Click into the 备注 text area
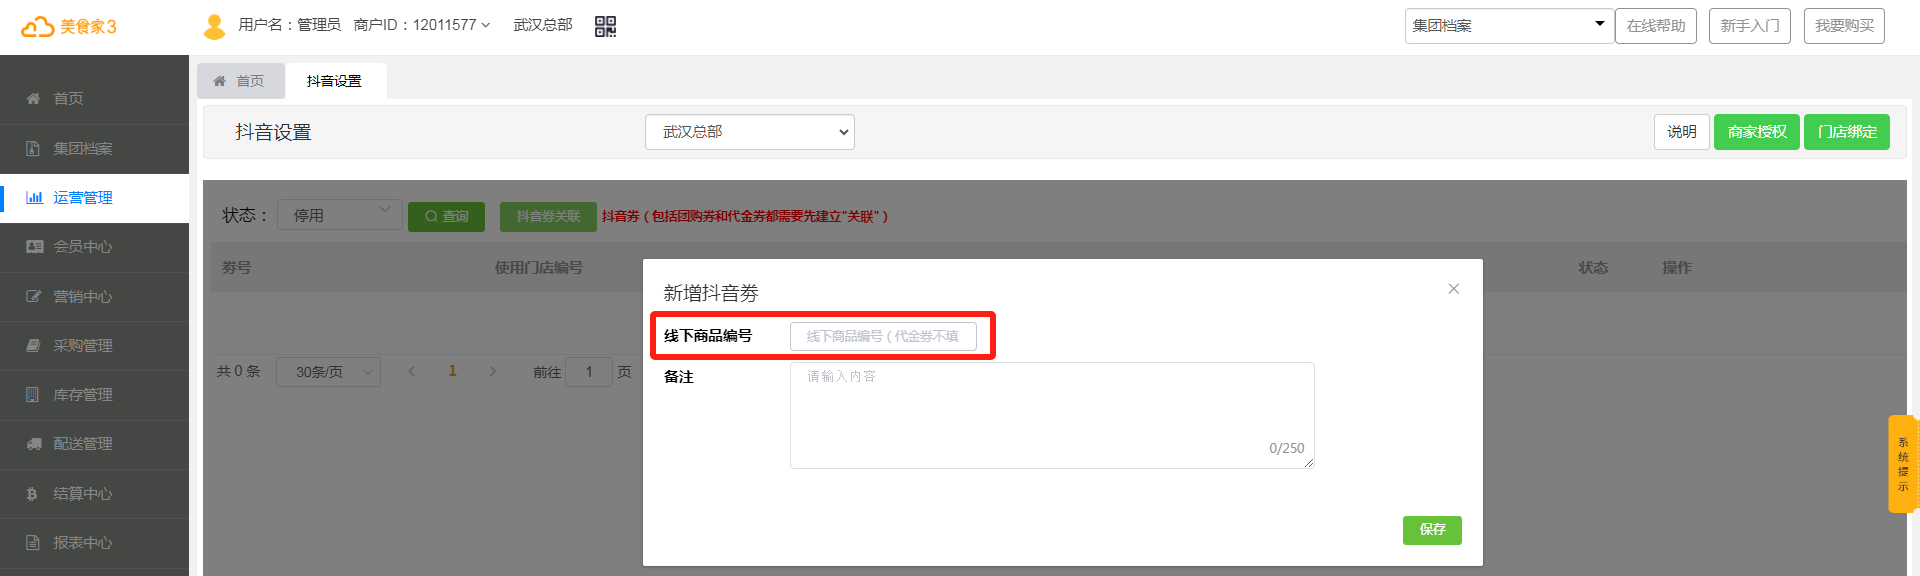The width and height of the screenshot is (1920, 576). coord(1052,415)
